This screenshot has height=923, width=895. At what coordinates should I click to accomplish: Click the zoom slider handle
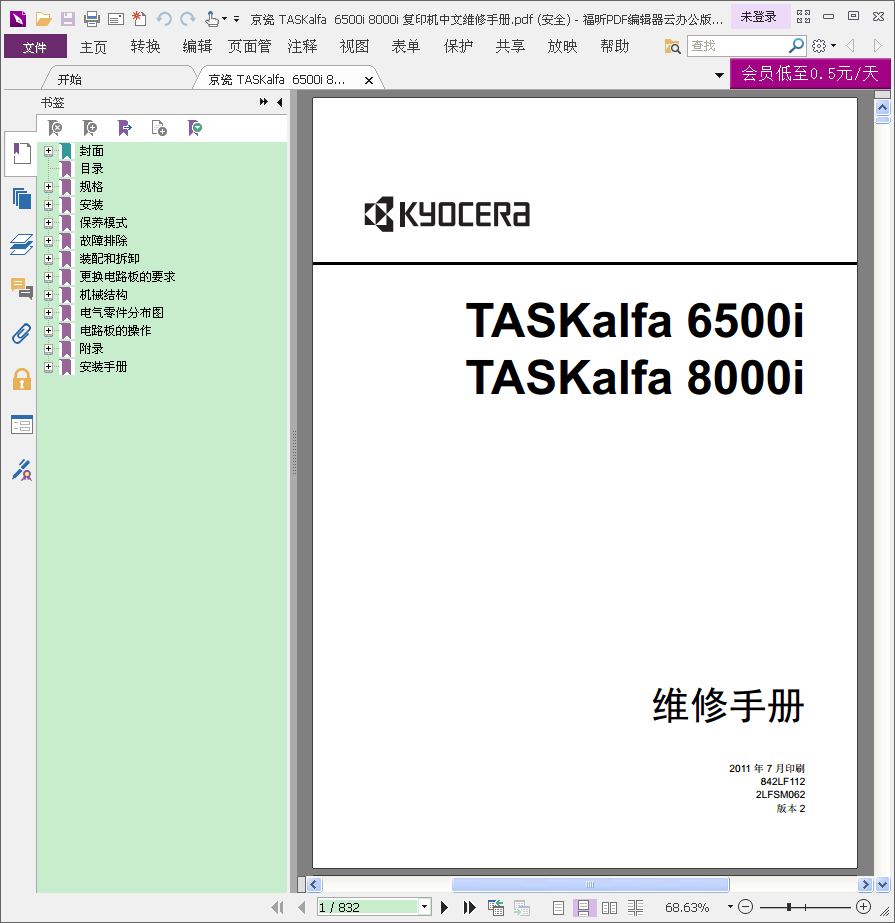pyautogui.click(x=789, y=907)
